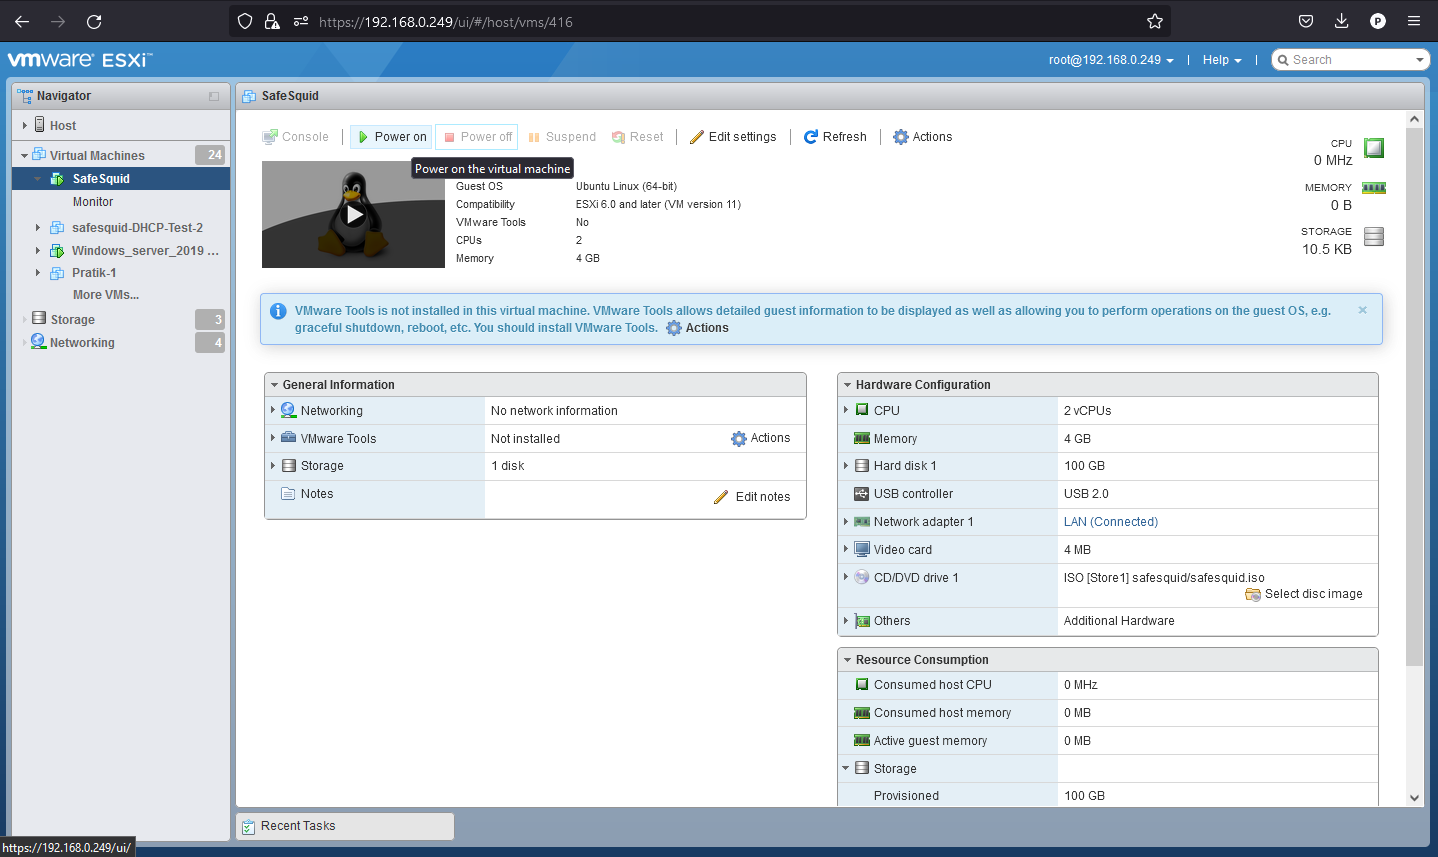Click the Network adapter 1 card icon
Image resolution: width=1438 pixels, height=857 pixels.
coord(862,522)
